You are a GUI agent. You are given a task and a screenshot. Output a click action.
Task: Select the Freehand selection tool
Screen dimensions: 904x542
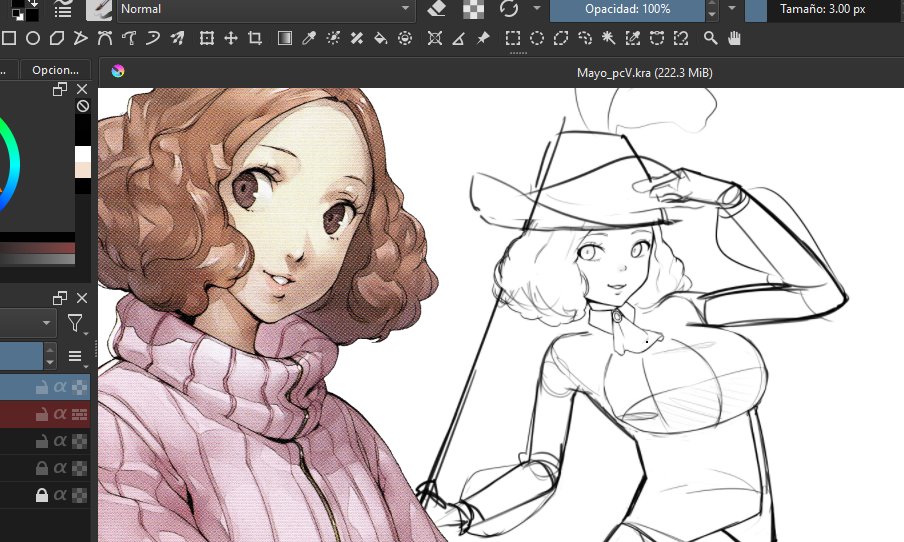click(x=585, y=39)
